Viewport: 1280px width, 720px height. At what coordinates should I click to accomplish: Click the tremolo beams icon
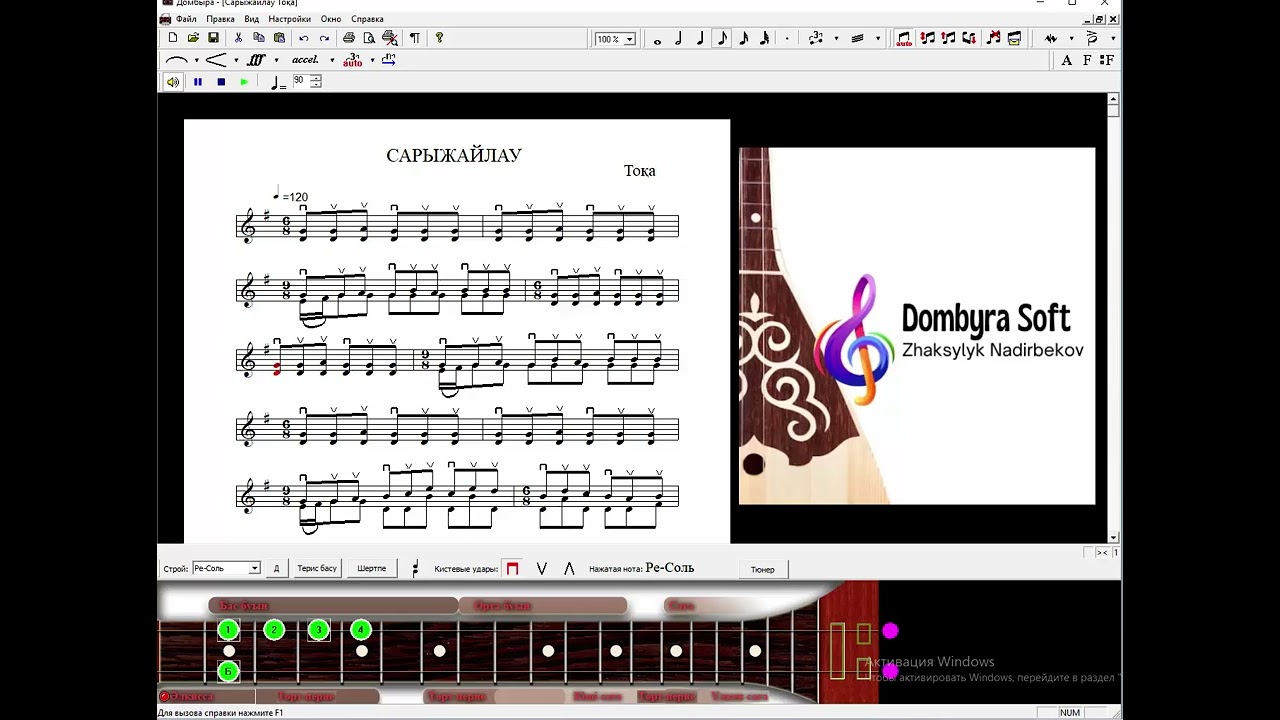(x=856, y=39)
